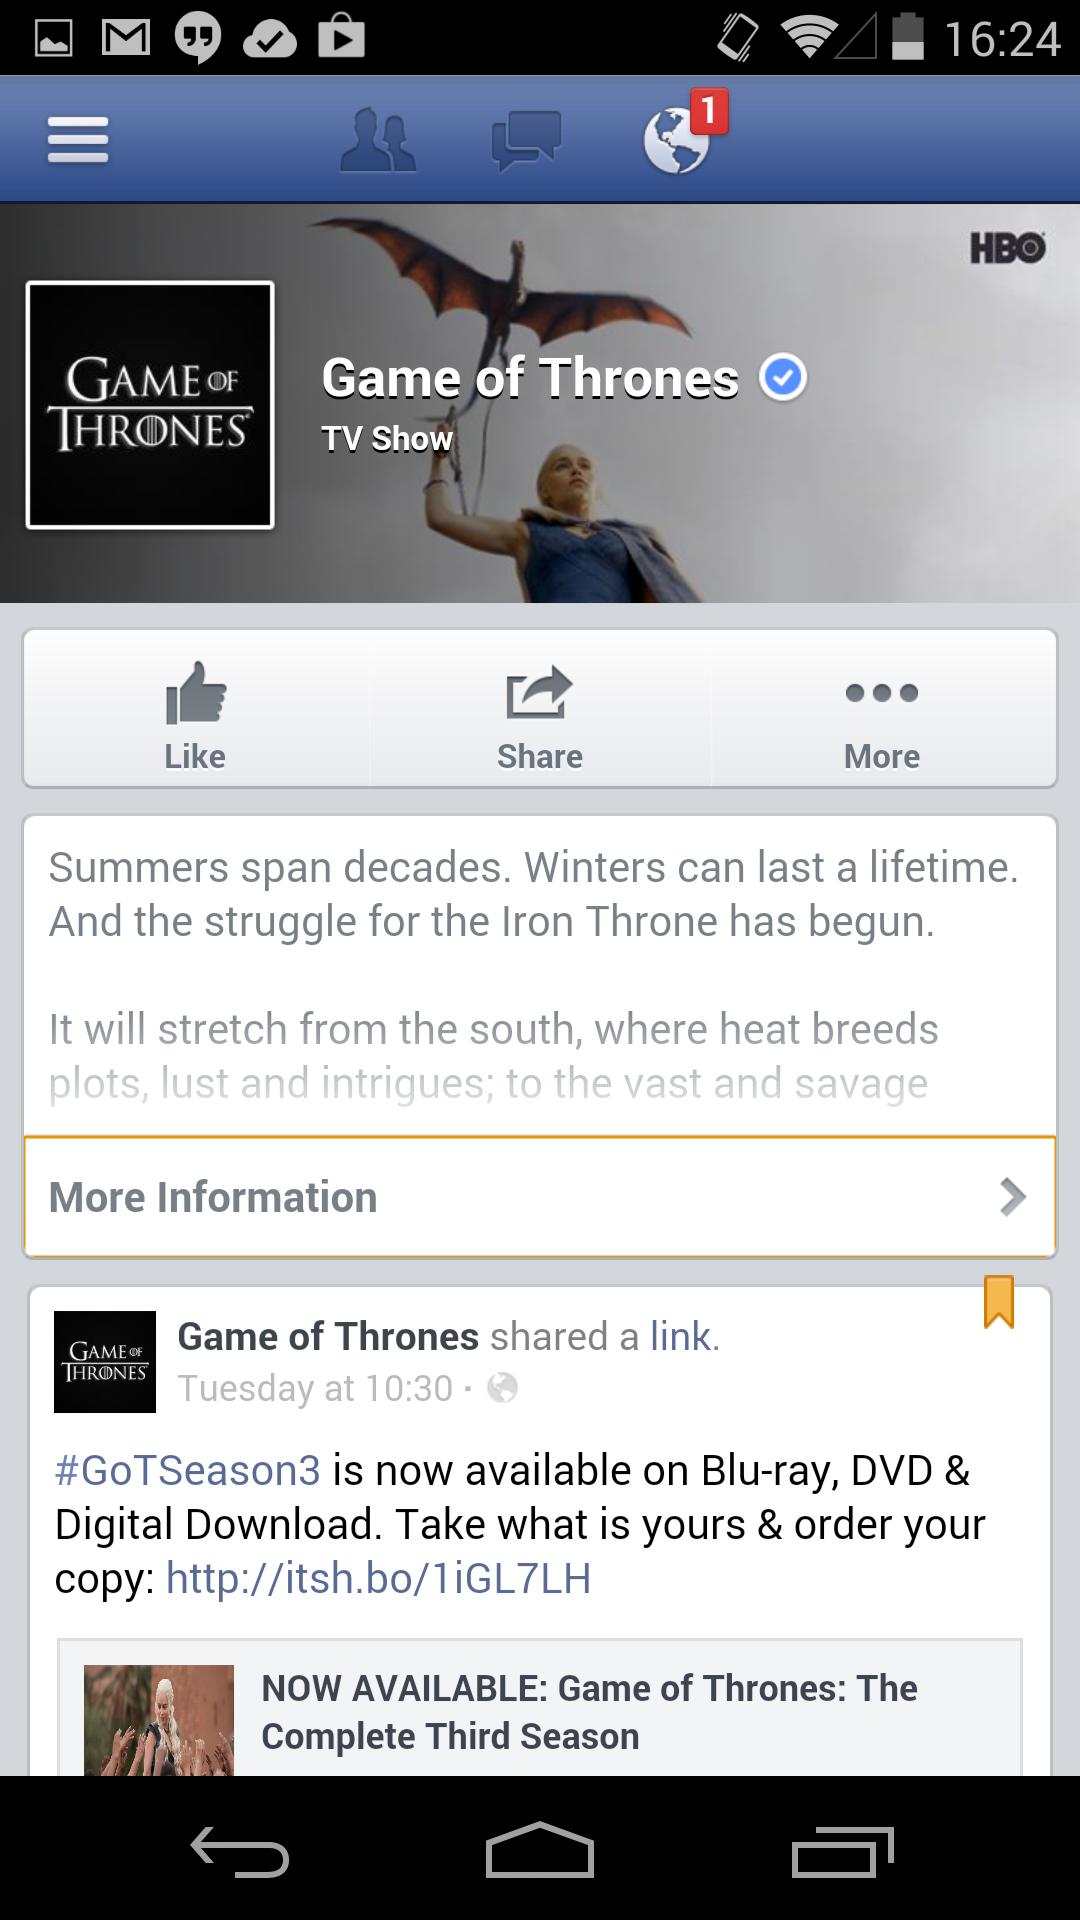The image size is (1080, 1920).
Task: Open the hamburger side menu
Action: (78, 139)
